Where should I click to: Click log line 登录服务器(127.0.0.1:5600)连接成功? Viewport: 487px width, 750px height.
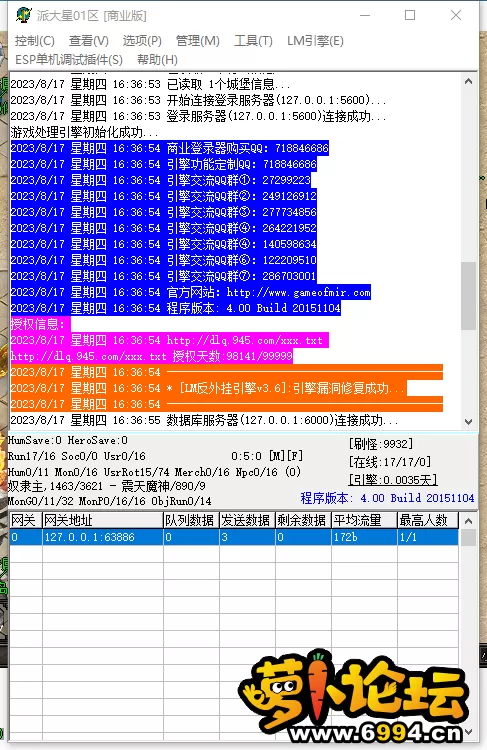click(x=198, y=116)
